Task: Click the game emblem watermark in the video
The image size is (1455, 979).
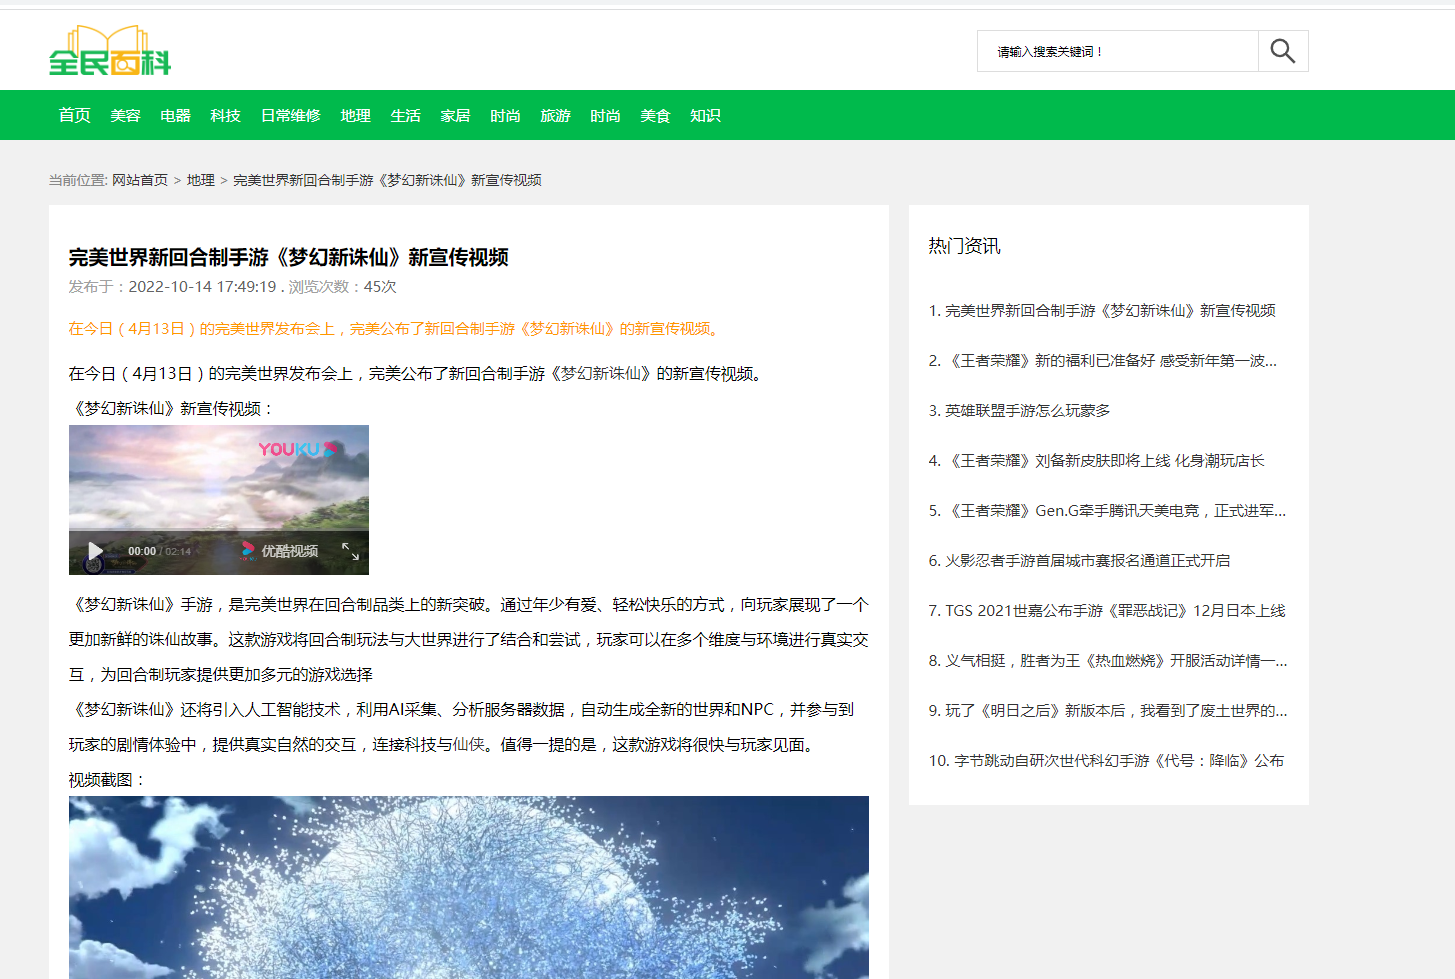Action: (93, 566)
